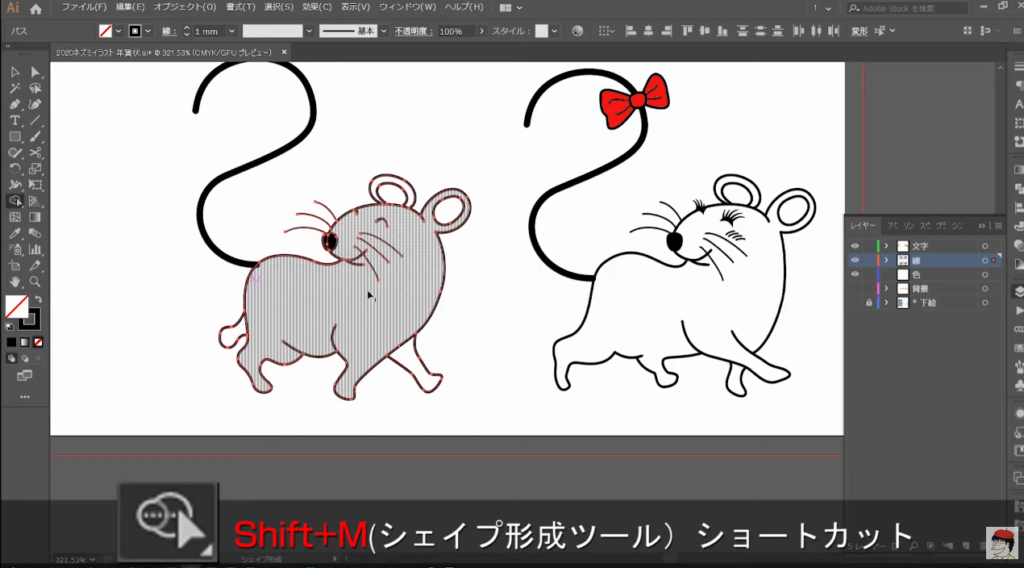Click the Recolor Artwork globe icon

(x=577, y=31)
